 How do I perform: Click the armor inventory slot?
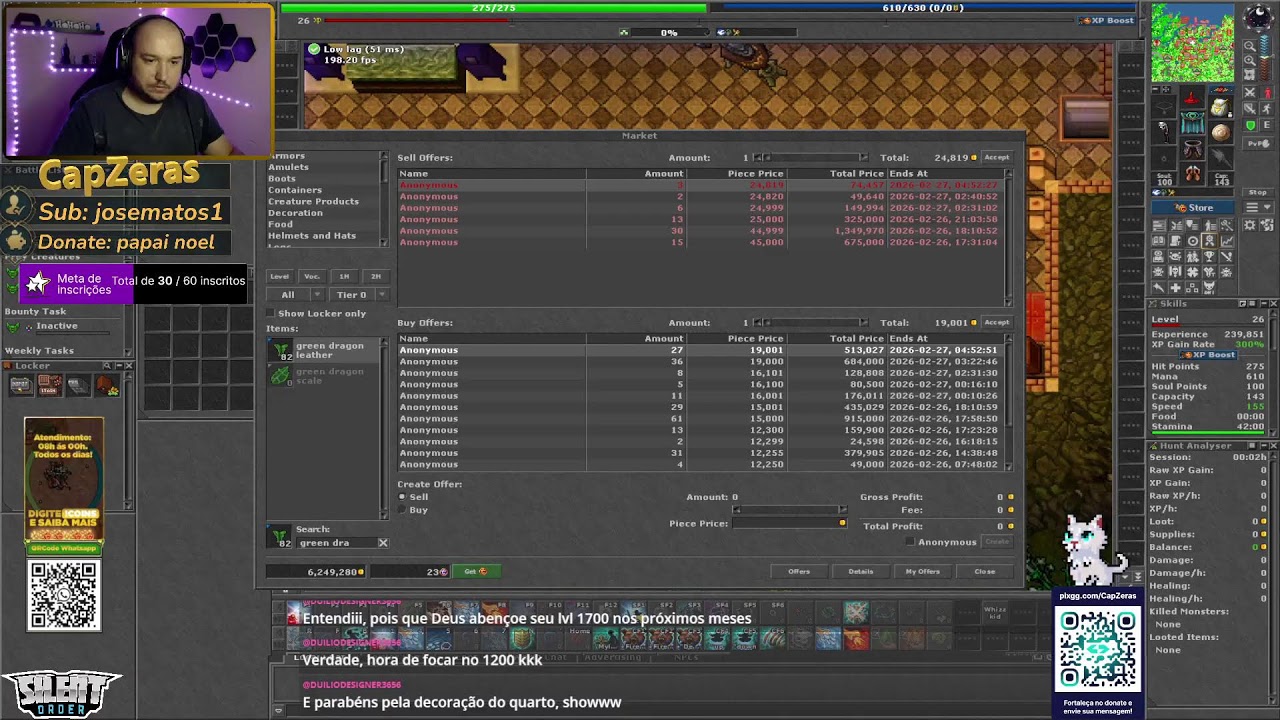pos(1192,124)
